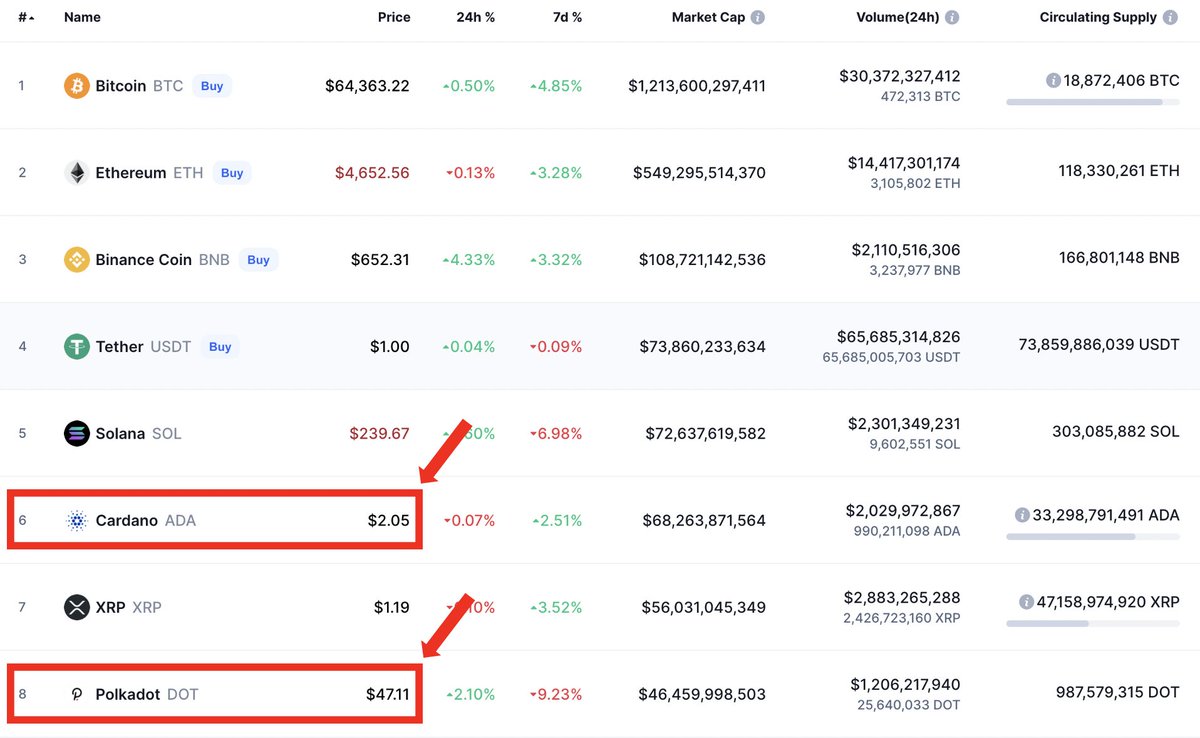
Task: Click Solana supply 303,085,882 SOL
Action: click(x=1116, y=433)
